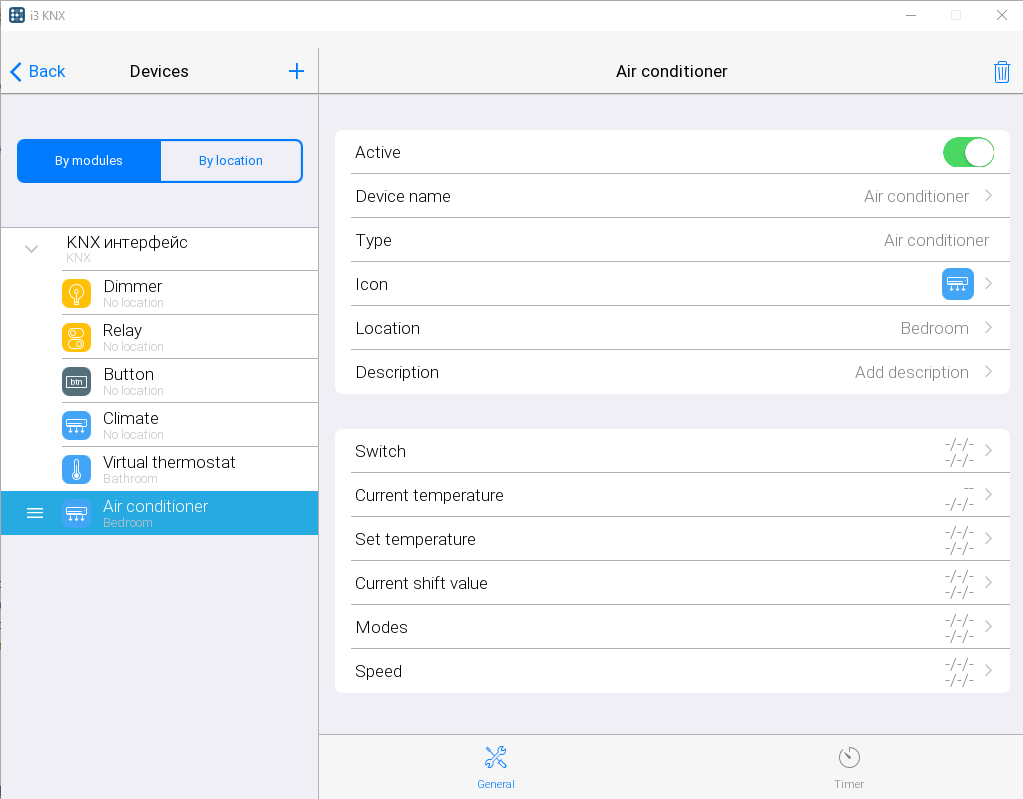Open the Timer tab
This screenshot has width=1023, height=799.
coord(848,767)
